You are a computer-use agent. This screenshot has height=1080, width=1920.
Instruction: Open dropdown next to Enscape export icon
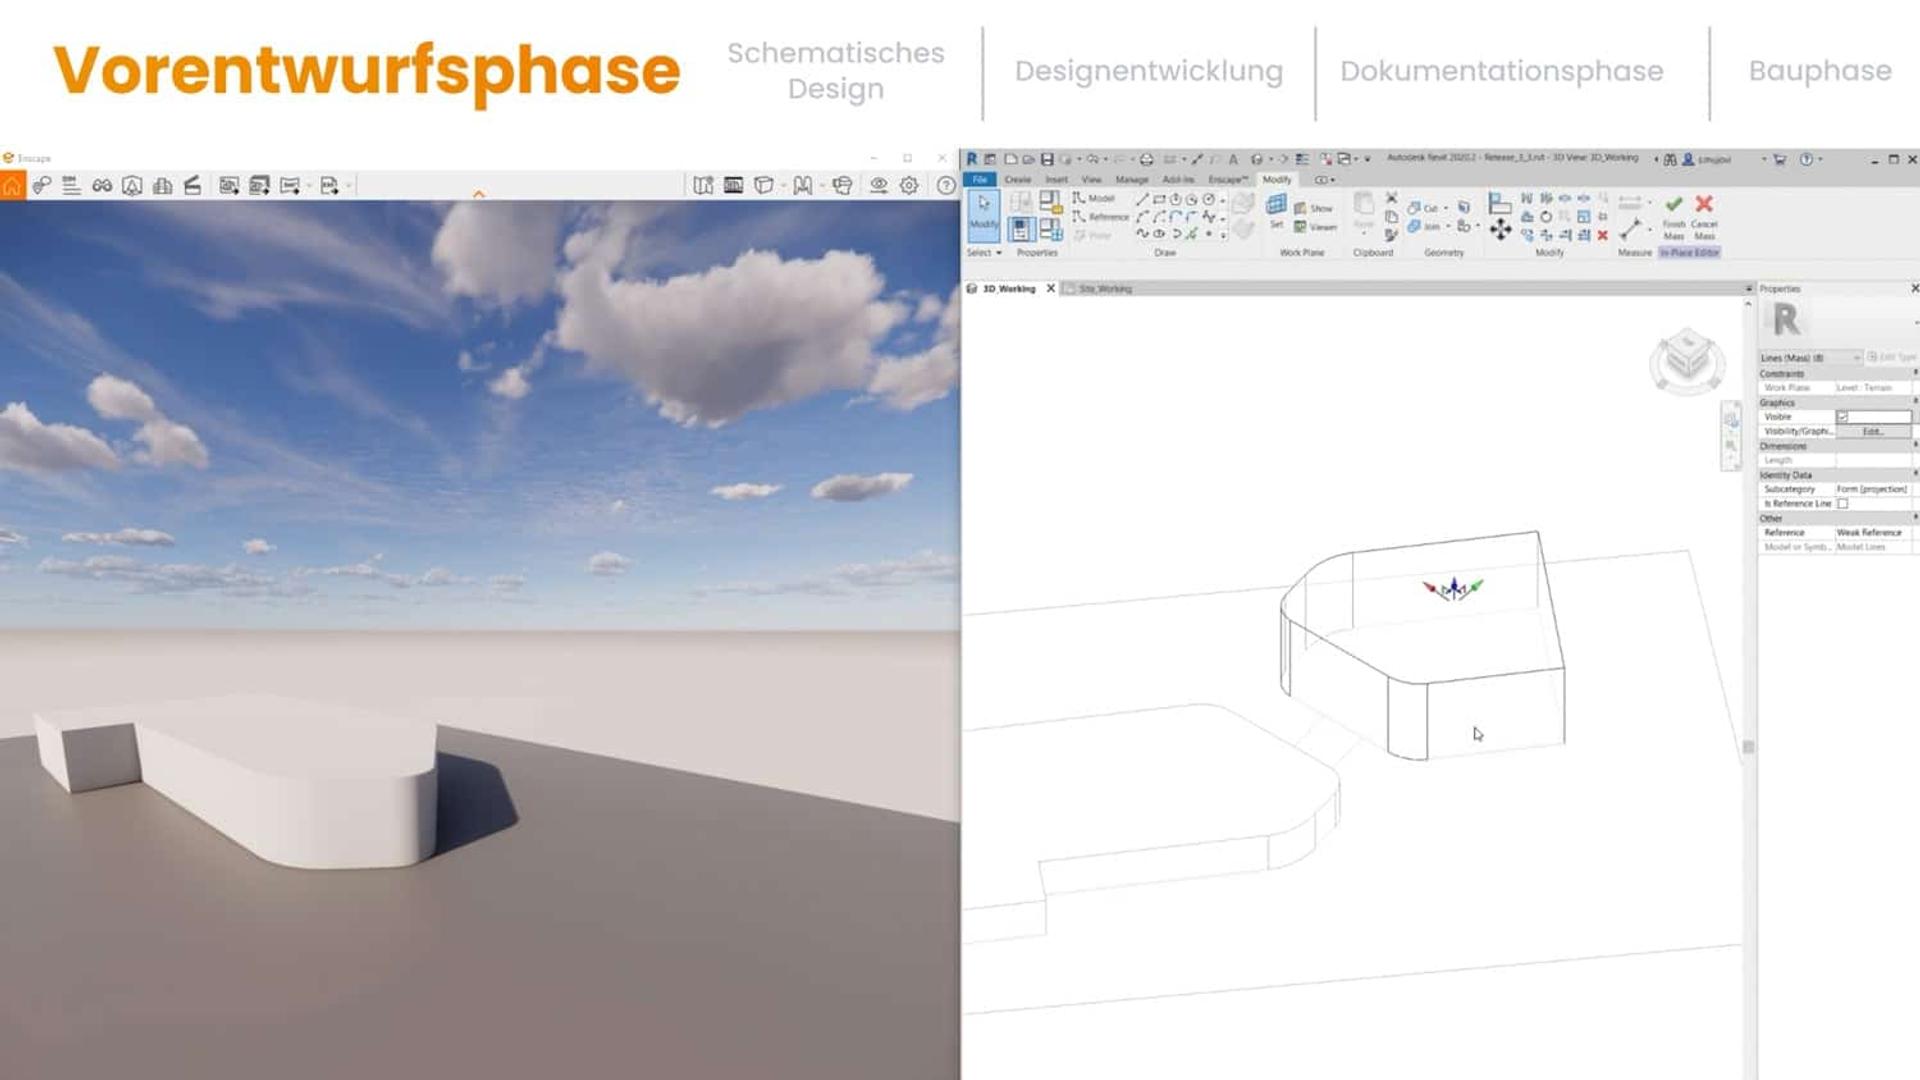[x=349, y=186]
